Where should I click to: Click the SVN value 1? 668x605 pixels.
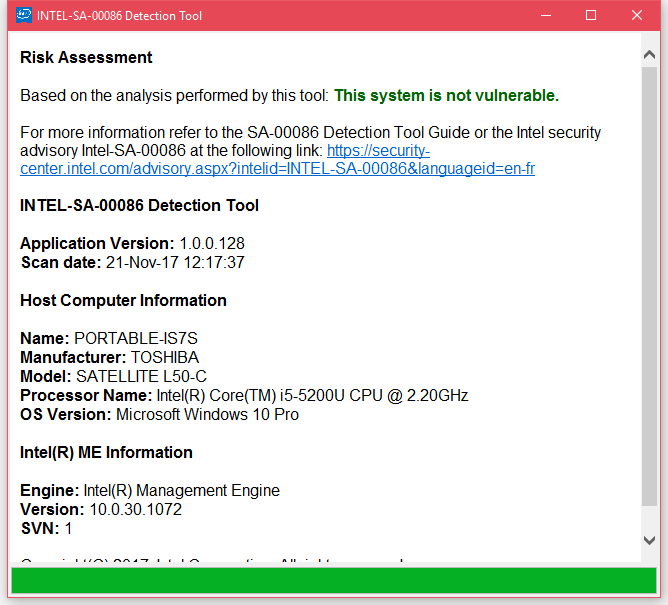point(68,528)
